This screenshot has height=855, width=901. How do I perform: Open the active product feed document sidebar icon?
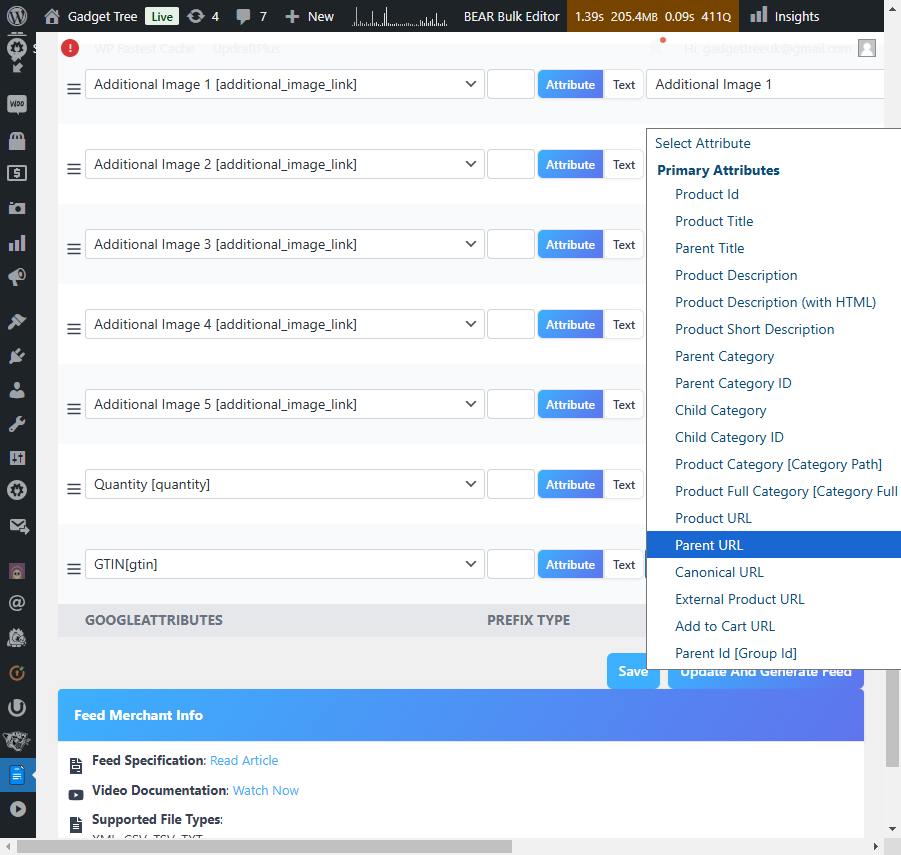pos(17,775)
